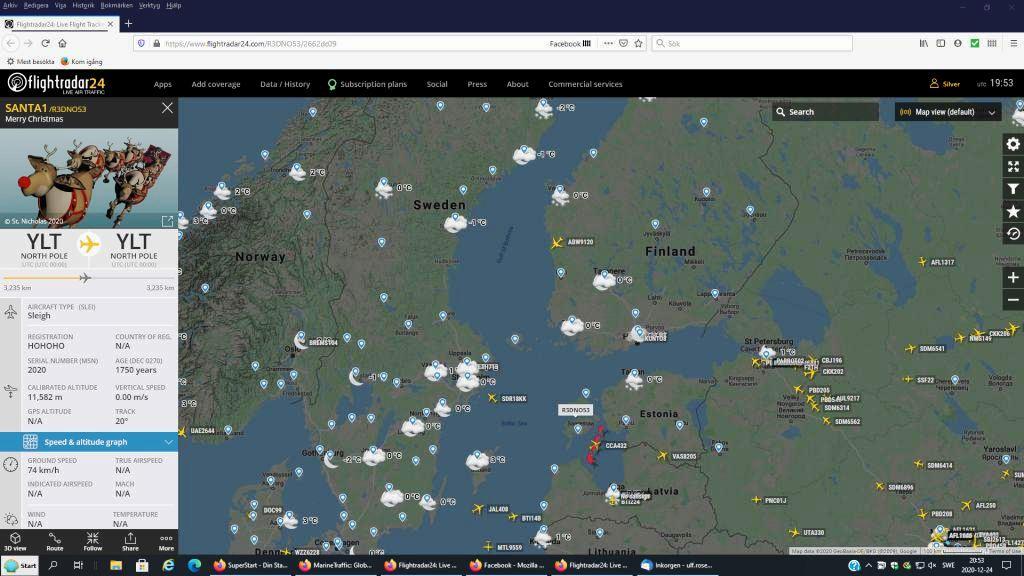This screenshot has height=576, width=1024.
Task: Select the PNC01J aircraft icon
Action: coord(756,500)
